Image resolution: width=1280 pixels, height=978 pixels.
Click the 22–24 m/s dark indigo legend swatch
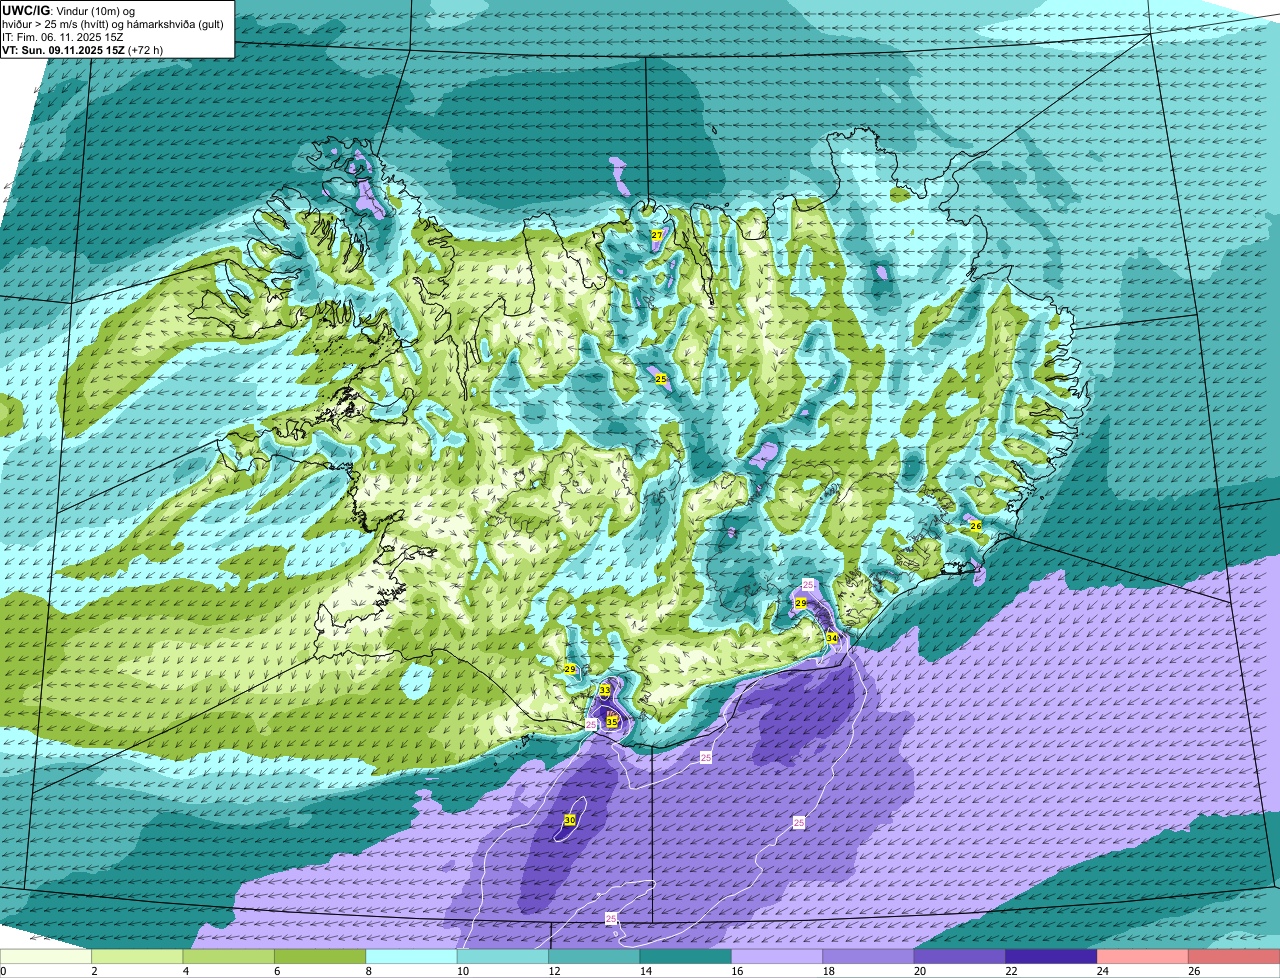point(1051,957)
